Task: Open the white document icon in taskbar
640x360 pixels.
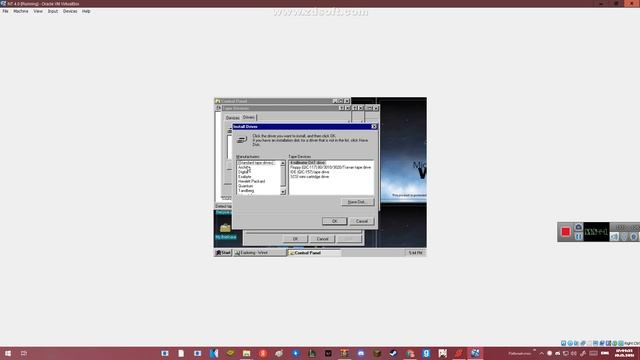Action: [181, 353]
